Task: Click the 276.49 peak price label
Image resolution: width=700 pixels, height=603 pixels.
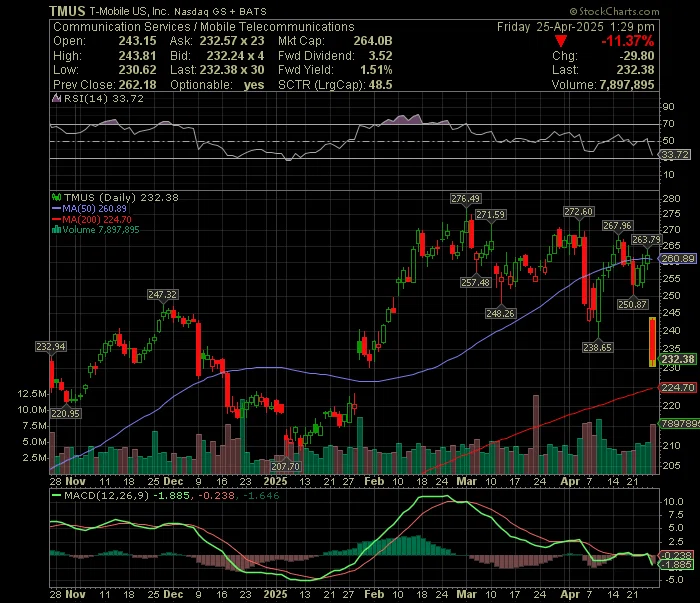Action: click(465, 199)
